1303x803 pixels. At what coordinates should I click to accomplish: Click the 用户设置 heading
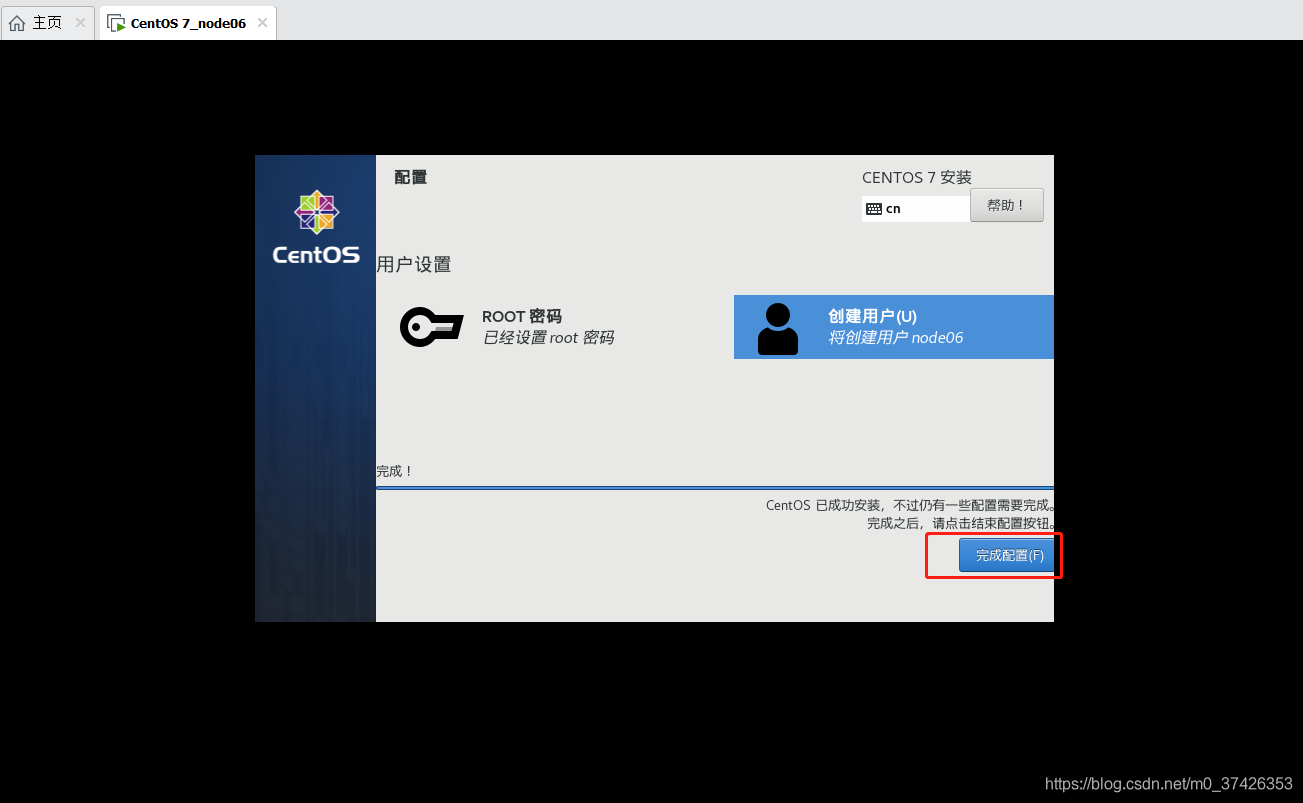pos(414,265)
